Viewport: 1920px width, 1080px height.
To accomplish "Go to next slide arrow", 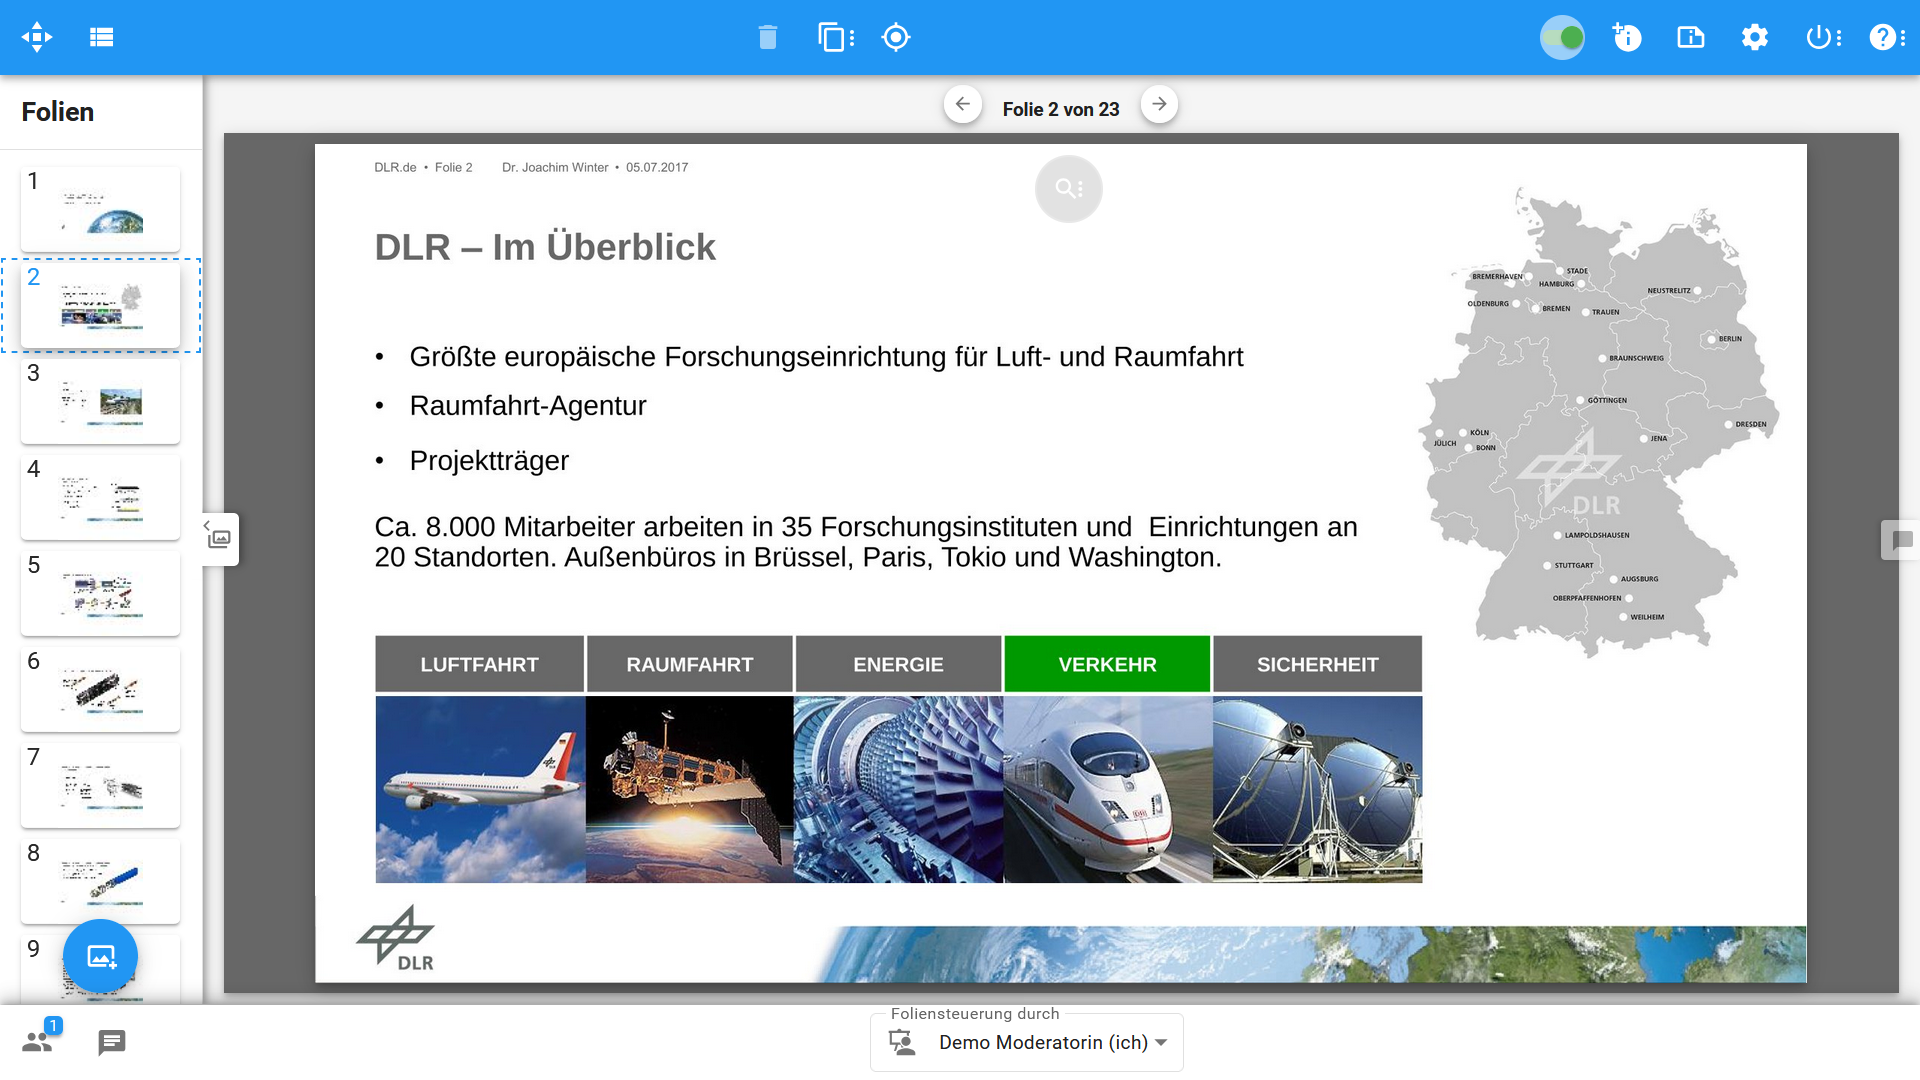I will point(1159,104).
